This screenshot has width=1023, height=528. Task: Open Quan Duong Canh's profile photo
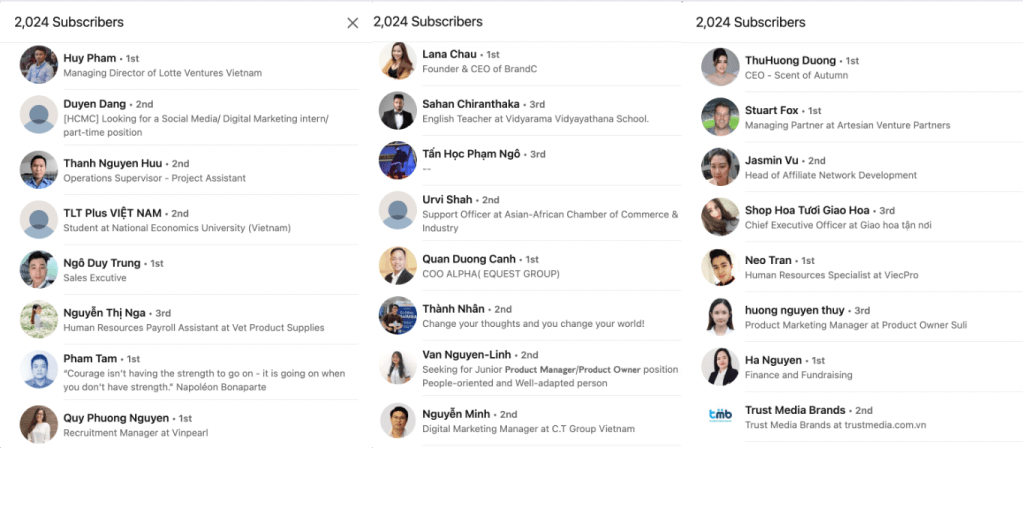[398, 265]
